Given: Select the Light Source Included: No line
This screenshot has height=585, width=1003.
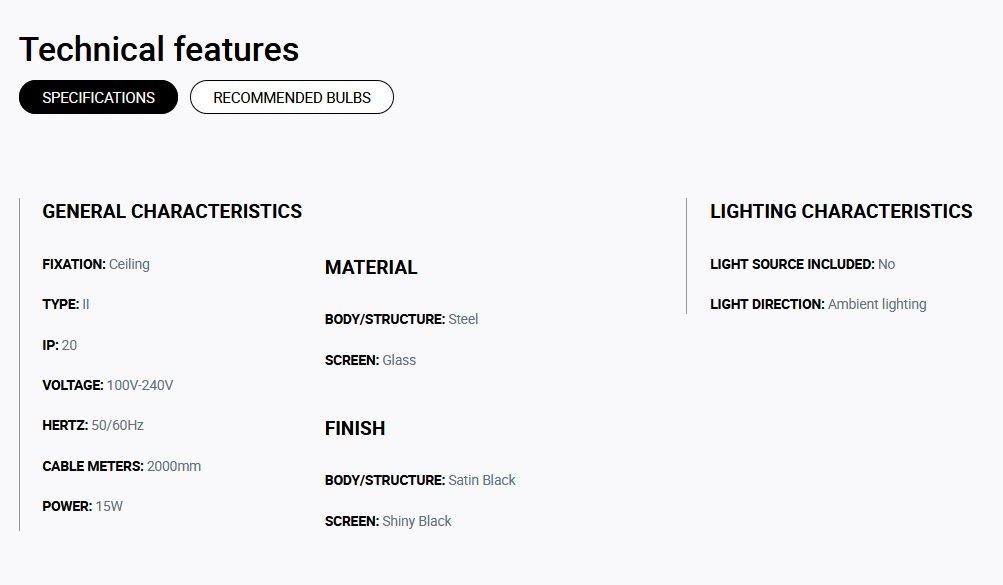Looking at the screenshot, I should (x=802, y=264).
